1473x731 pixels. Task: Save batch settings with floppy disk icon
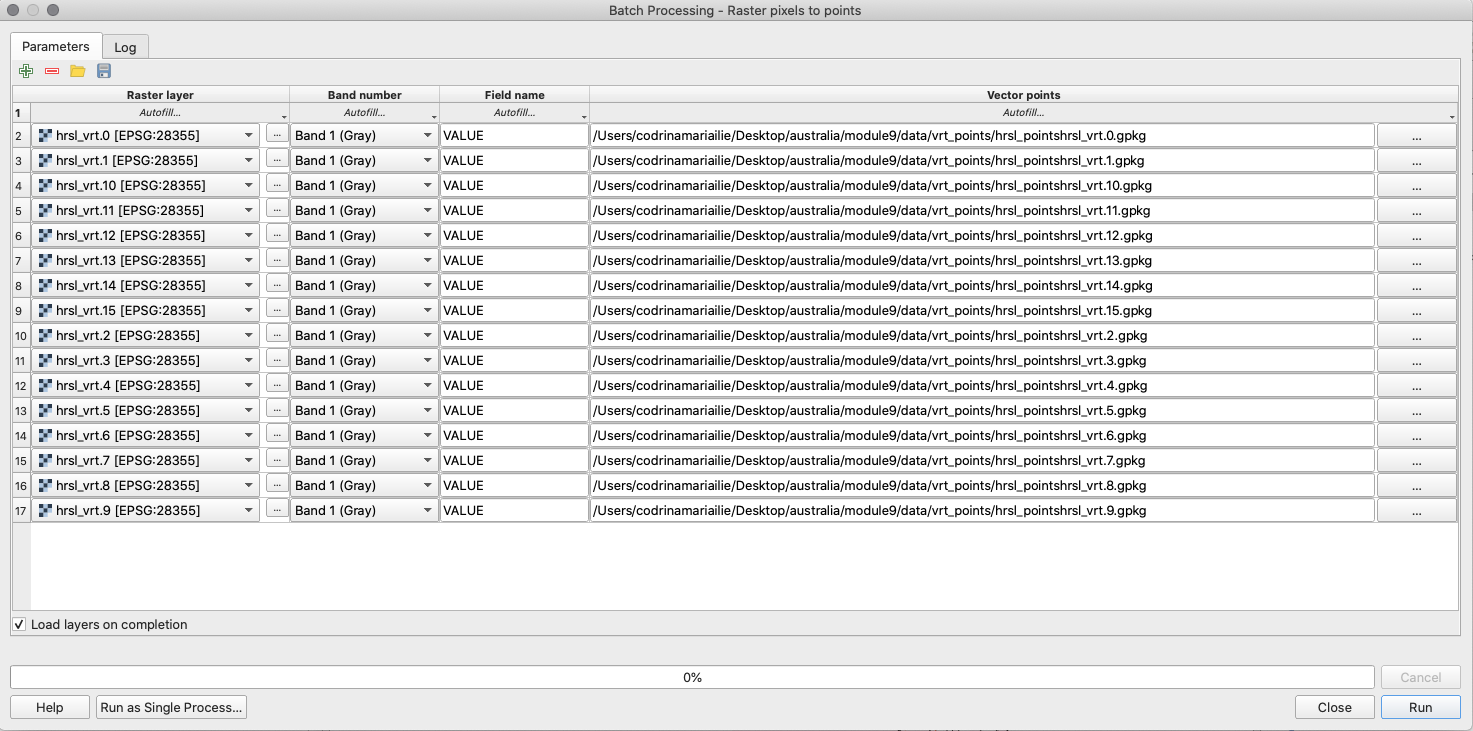[104, 71]
